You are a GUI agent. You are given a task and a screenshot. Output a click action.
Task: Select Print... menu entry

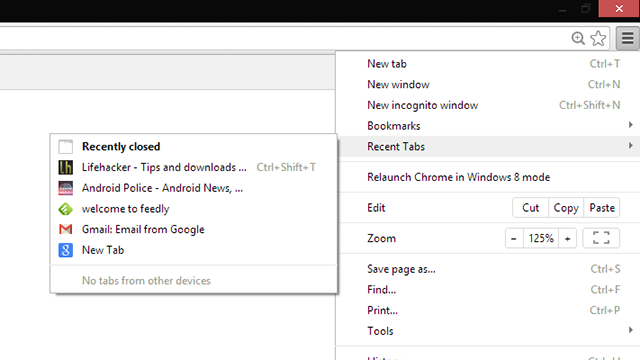pyautogui.click(x=488, y=311)
